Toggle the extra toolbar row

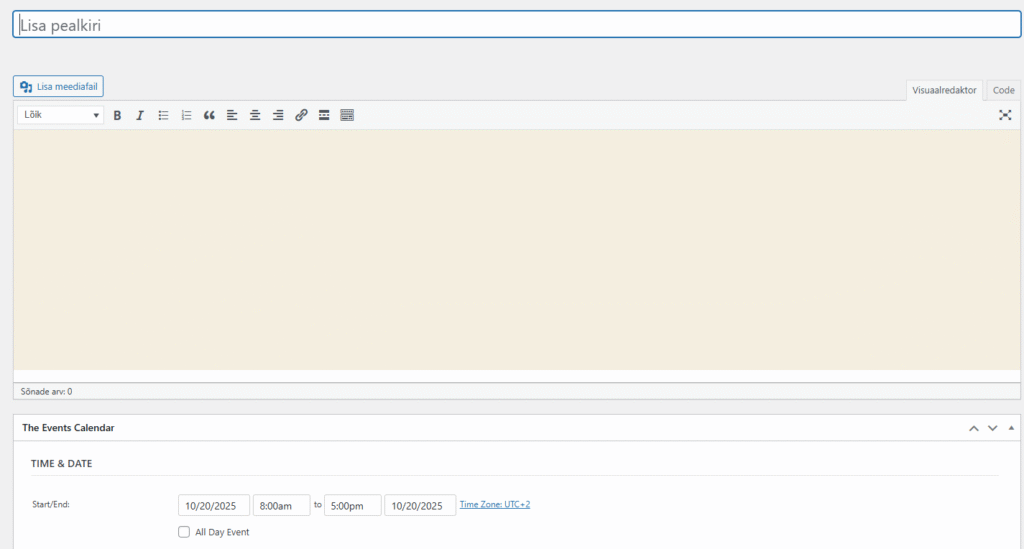pyautogui.click(x=347, y=116)
